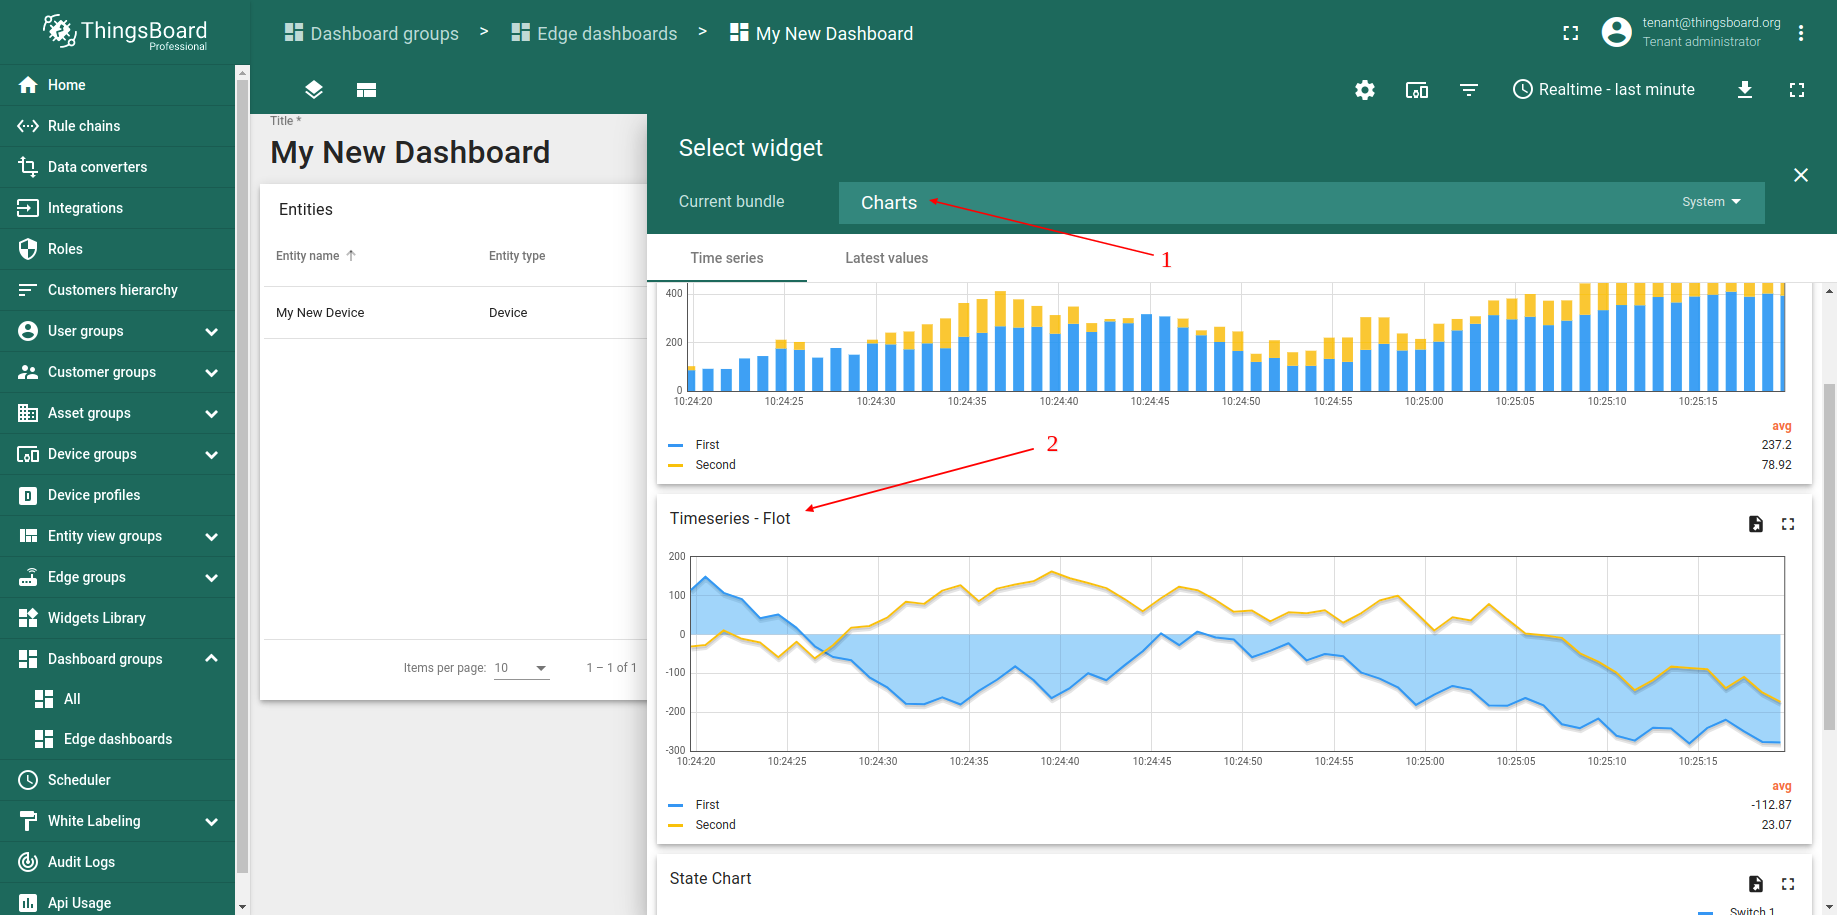Viewport: 1837px width, 915px height.
Task: Open dashboard layers/states icon
Action: tap(314, 90)
